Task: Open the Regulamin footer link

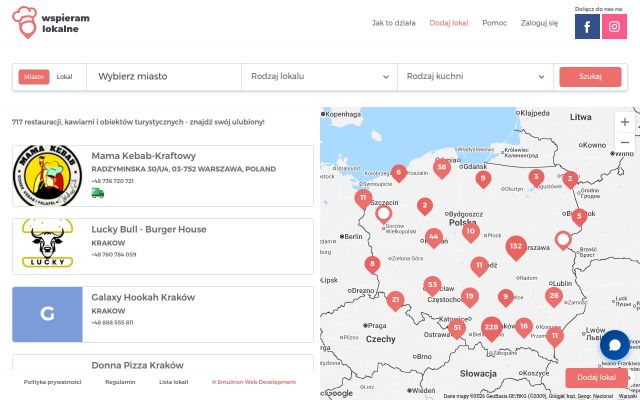Action: 120,382
